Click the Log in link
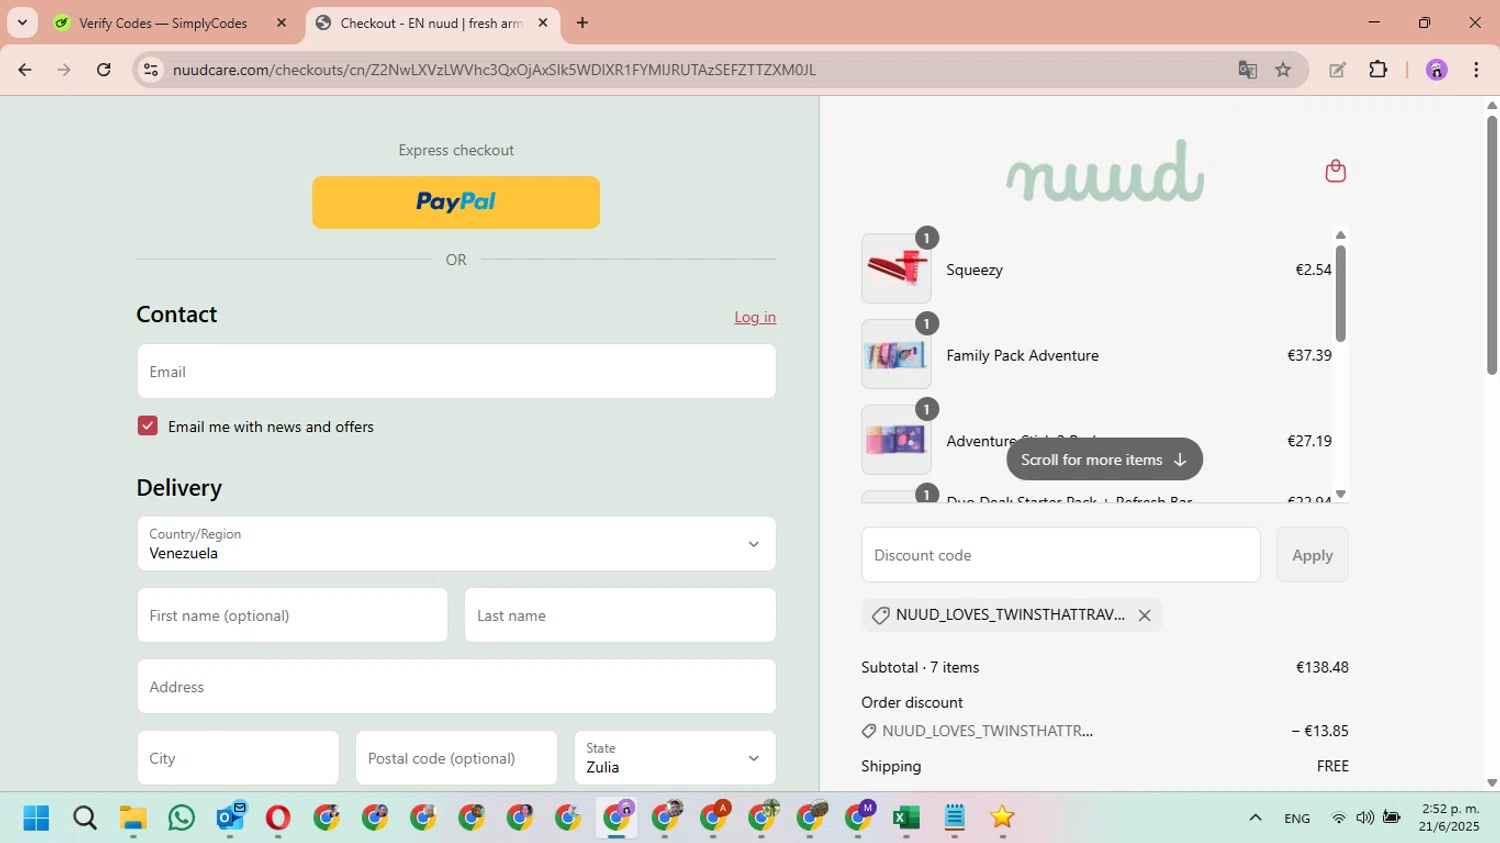Viewport: 1500px width, 843px height. coord(755,317)
